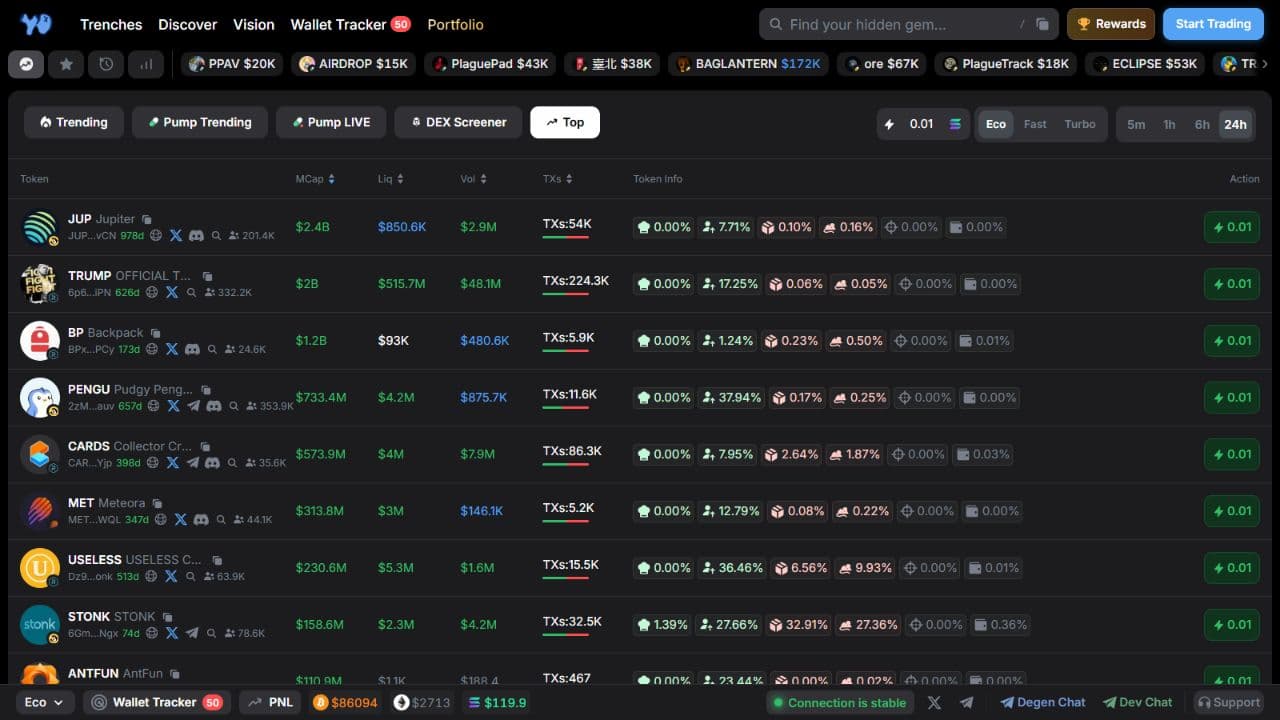Click the home logo icon
The width and height of the screenshot is (1280, 720).
coord(35,24)
